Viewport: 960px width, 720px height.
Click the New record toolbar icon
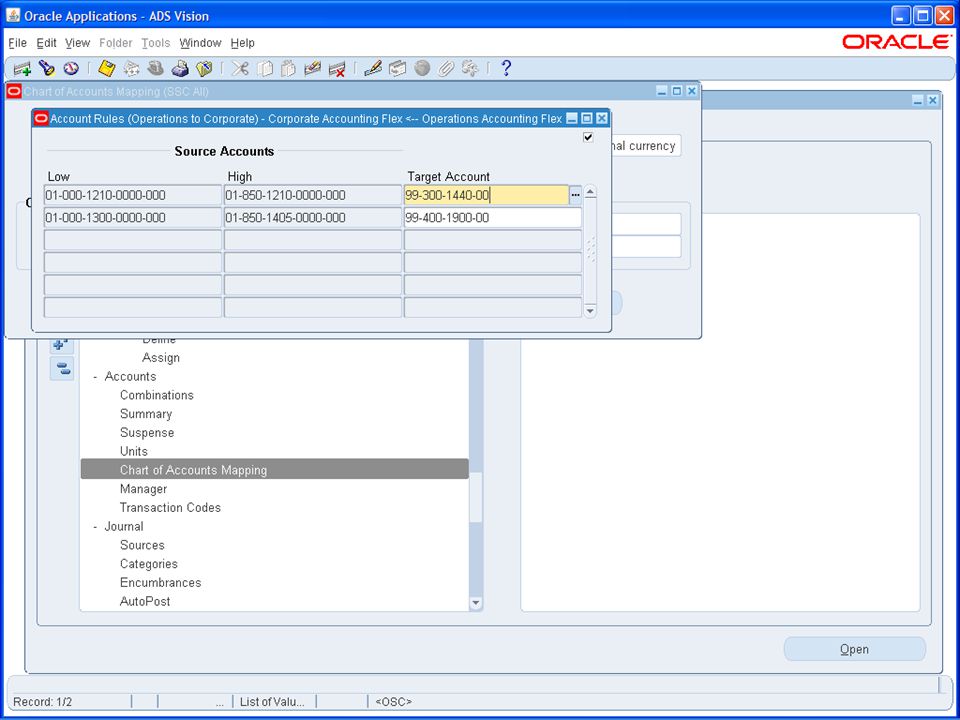coord(22,69)
